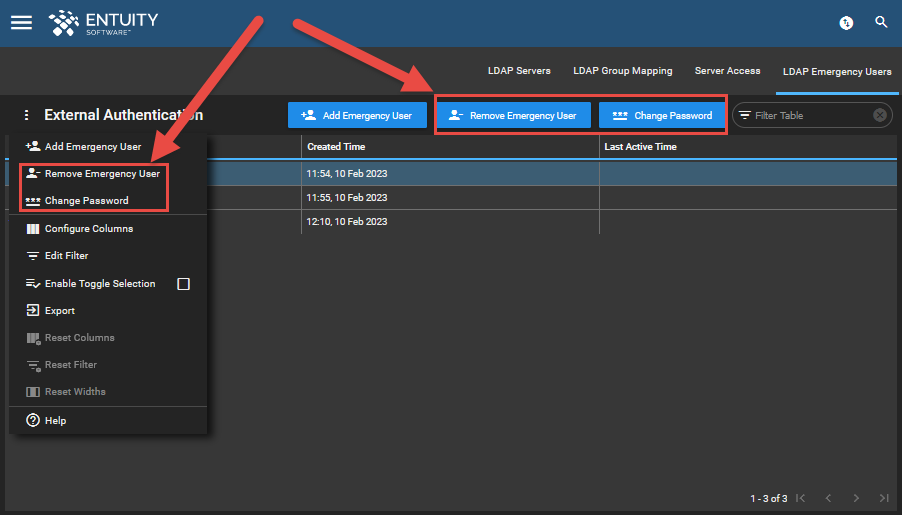Open the LDAP Group Mapping tab

(622, 71)
